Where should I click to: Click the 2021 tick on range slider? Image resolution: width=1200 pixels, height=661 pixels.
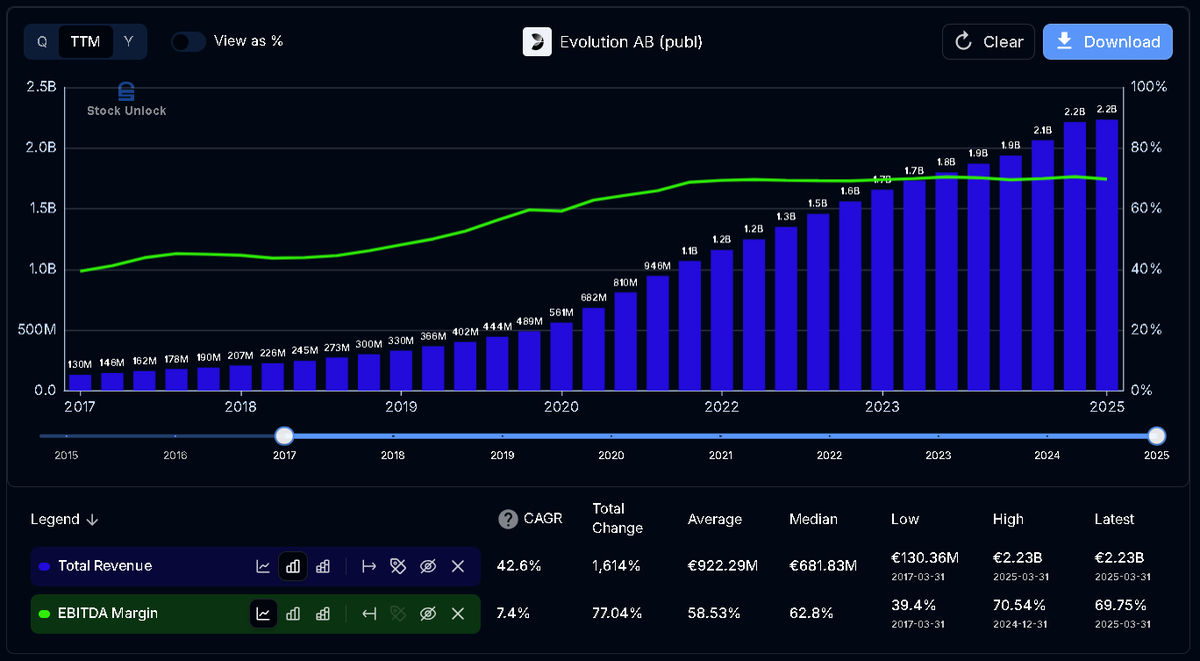[720, 454]
